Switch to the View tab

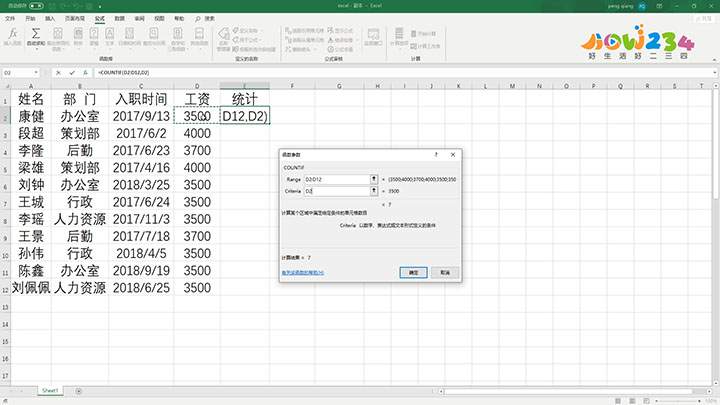click(159, 18)
